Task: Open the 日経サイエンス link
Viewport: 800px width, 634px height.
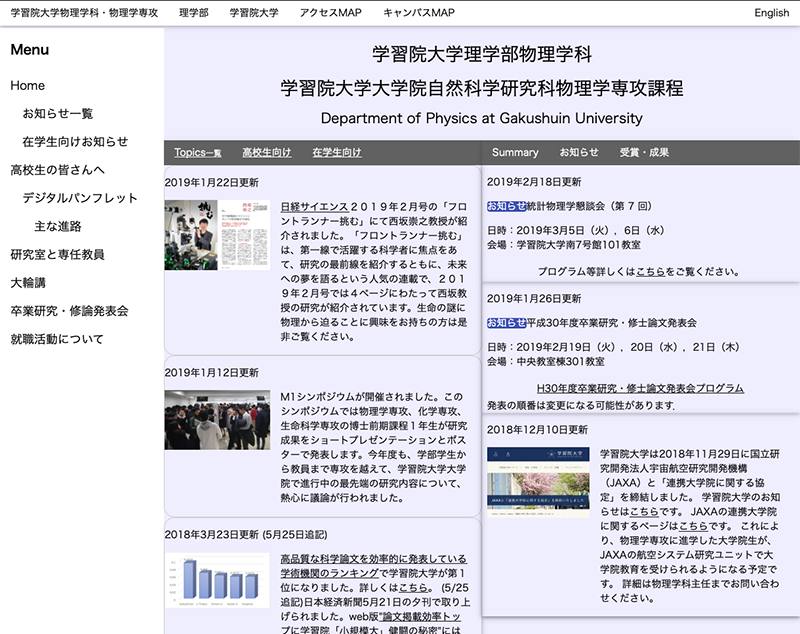Action: click(x=315, y=207)
